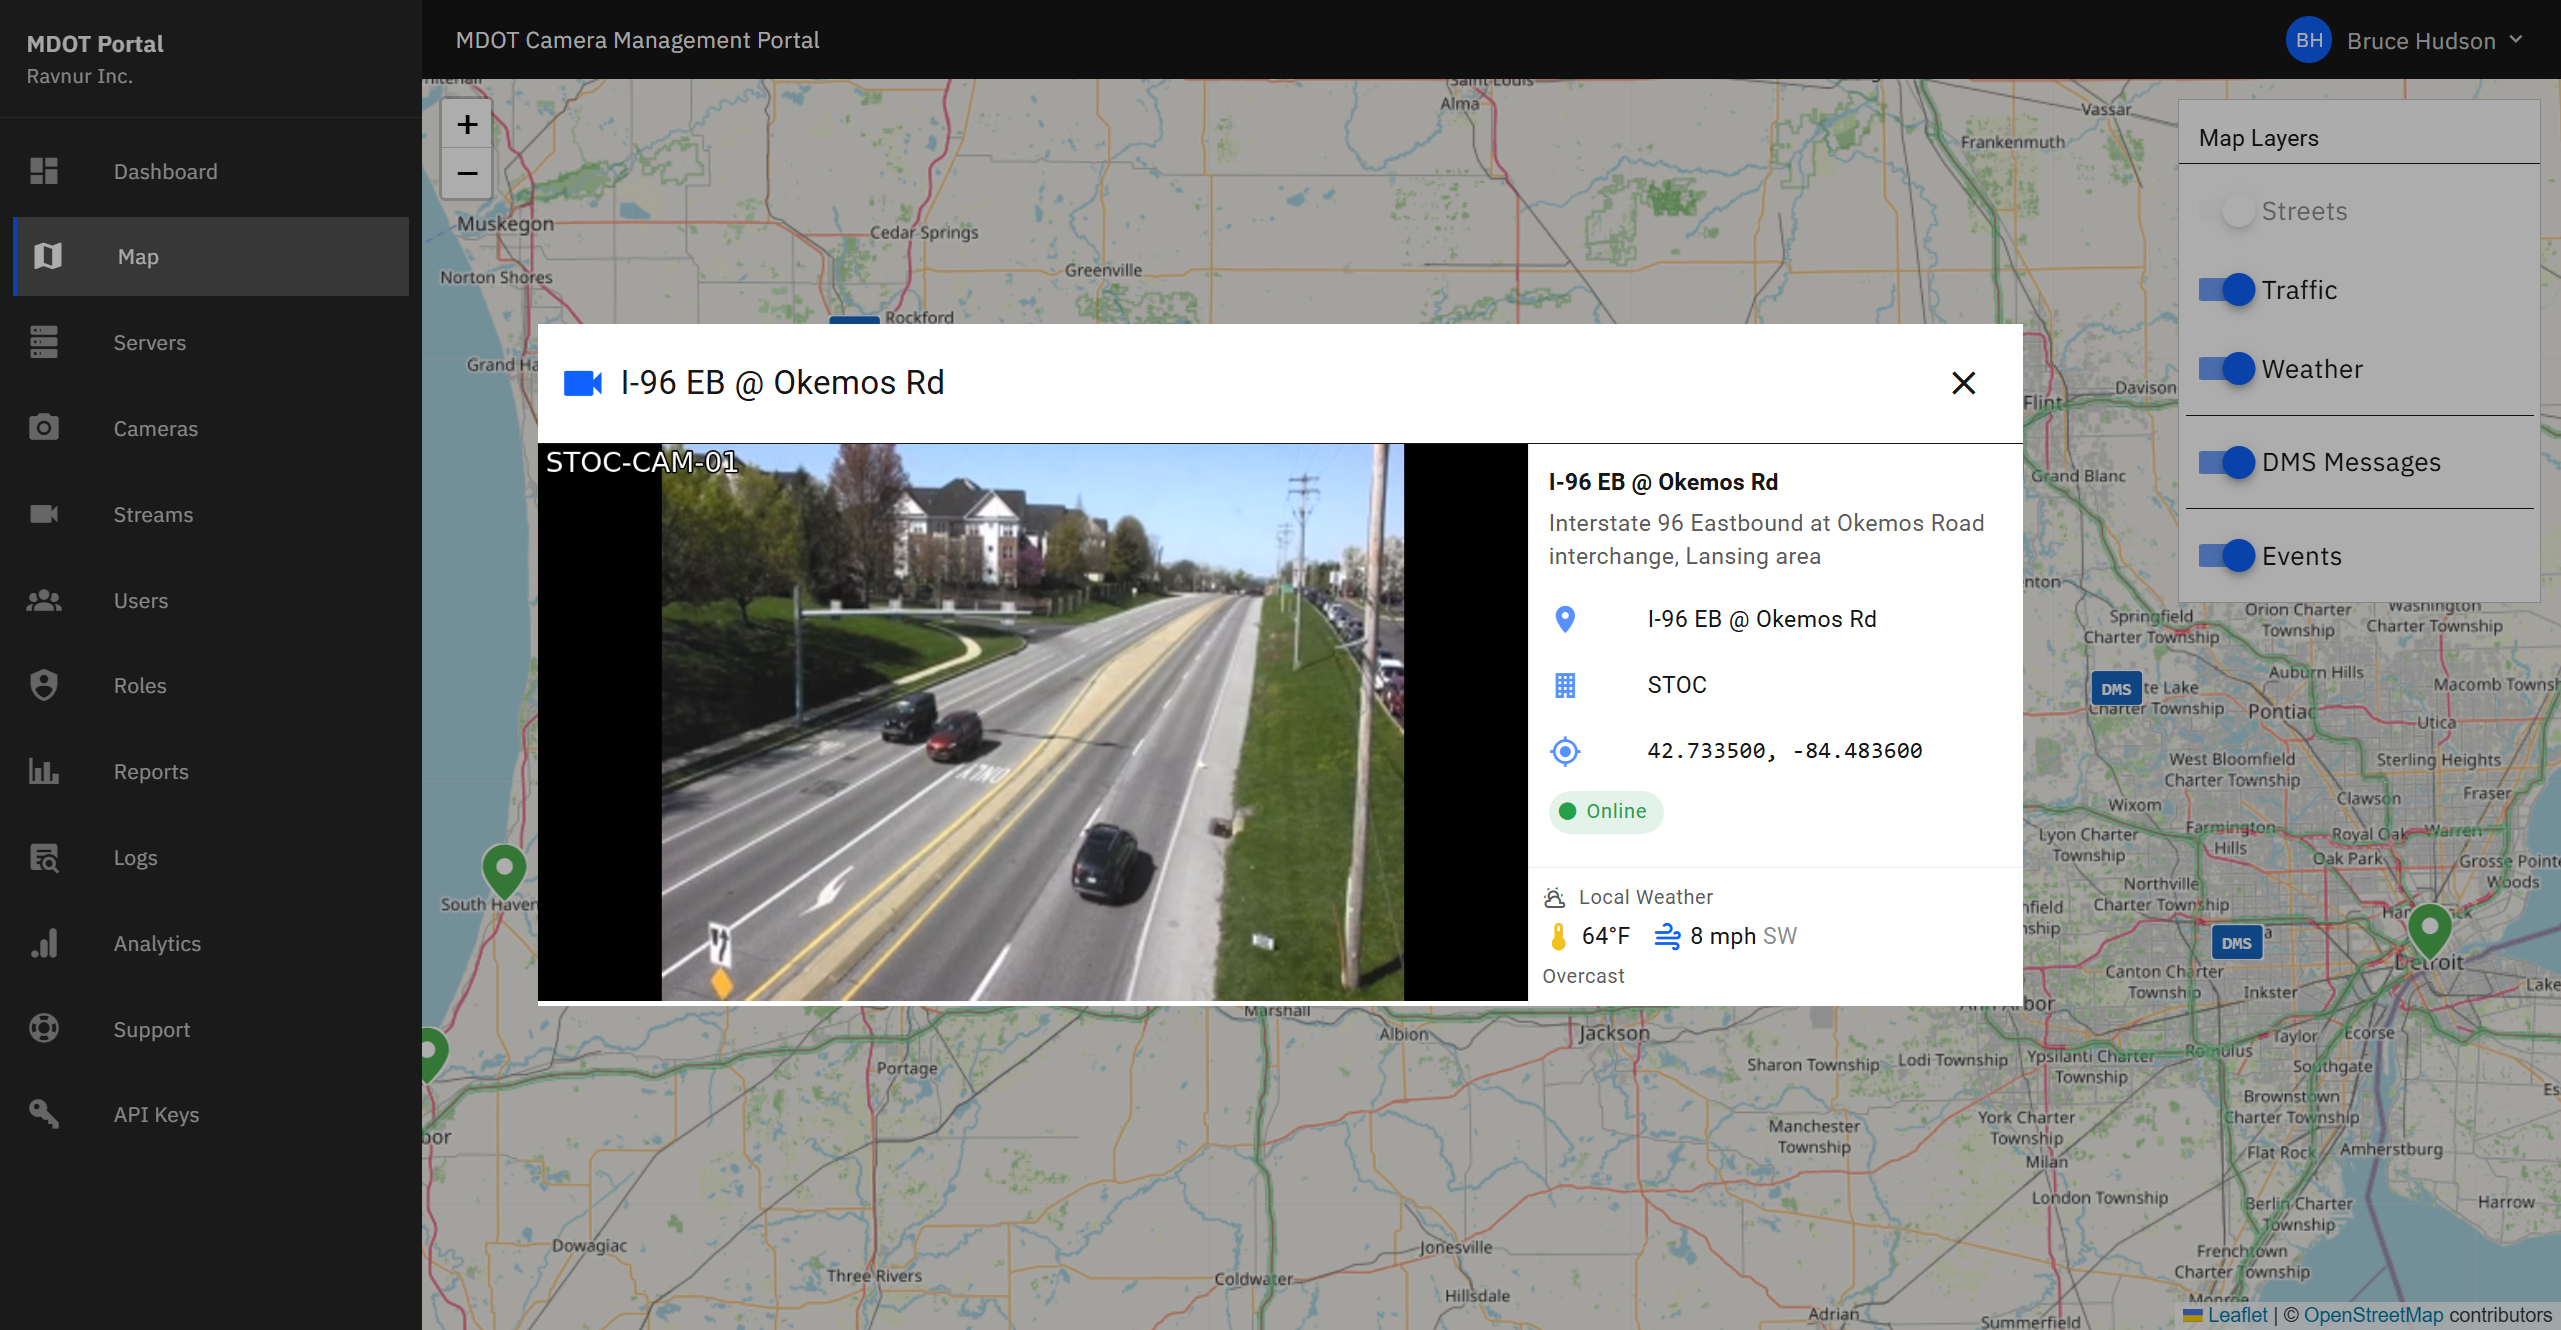
Task: Click the Leaflet link
Action: 2237,1315
